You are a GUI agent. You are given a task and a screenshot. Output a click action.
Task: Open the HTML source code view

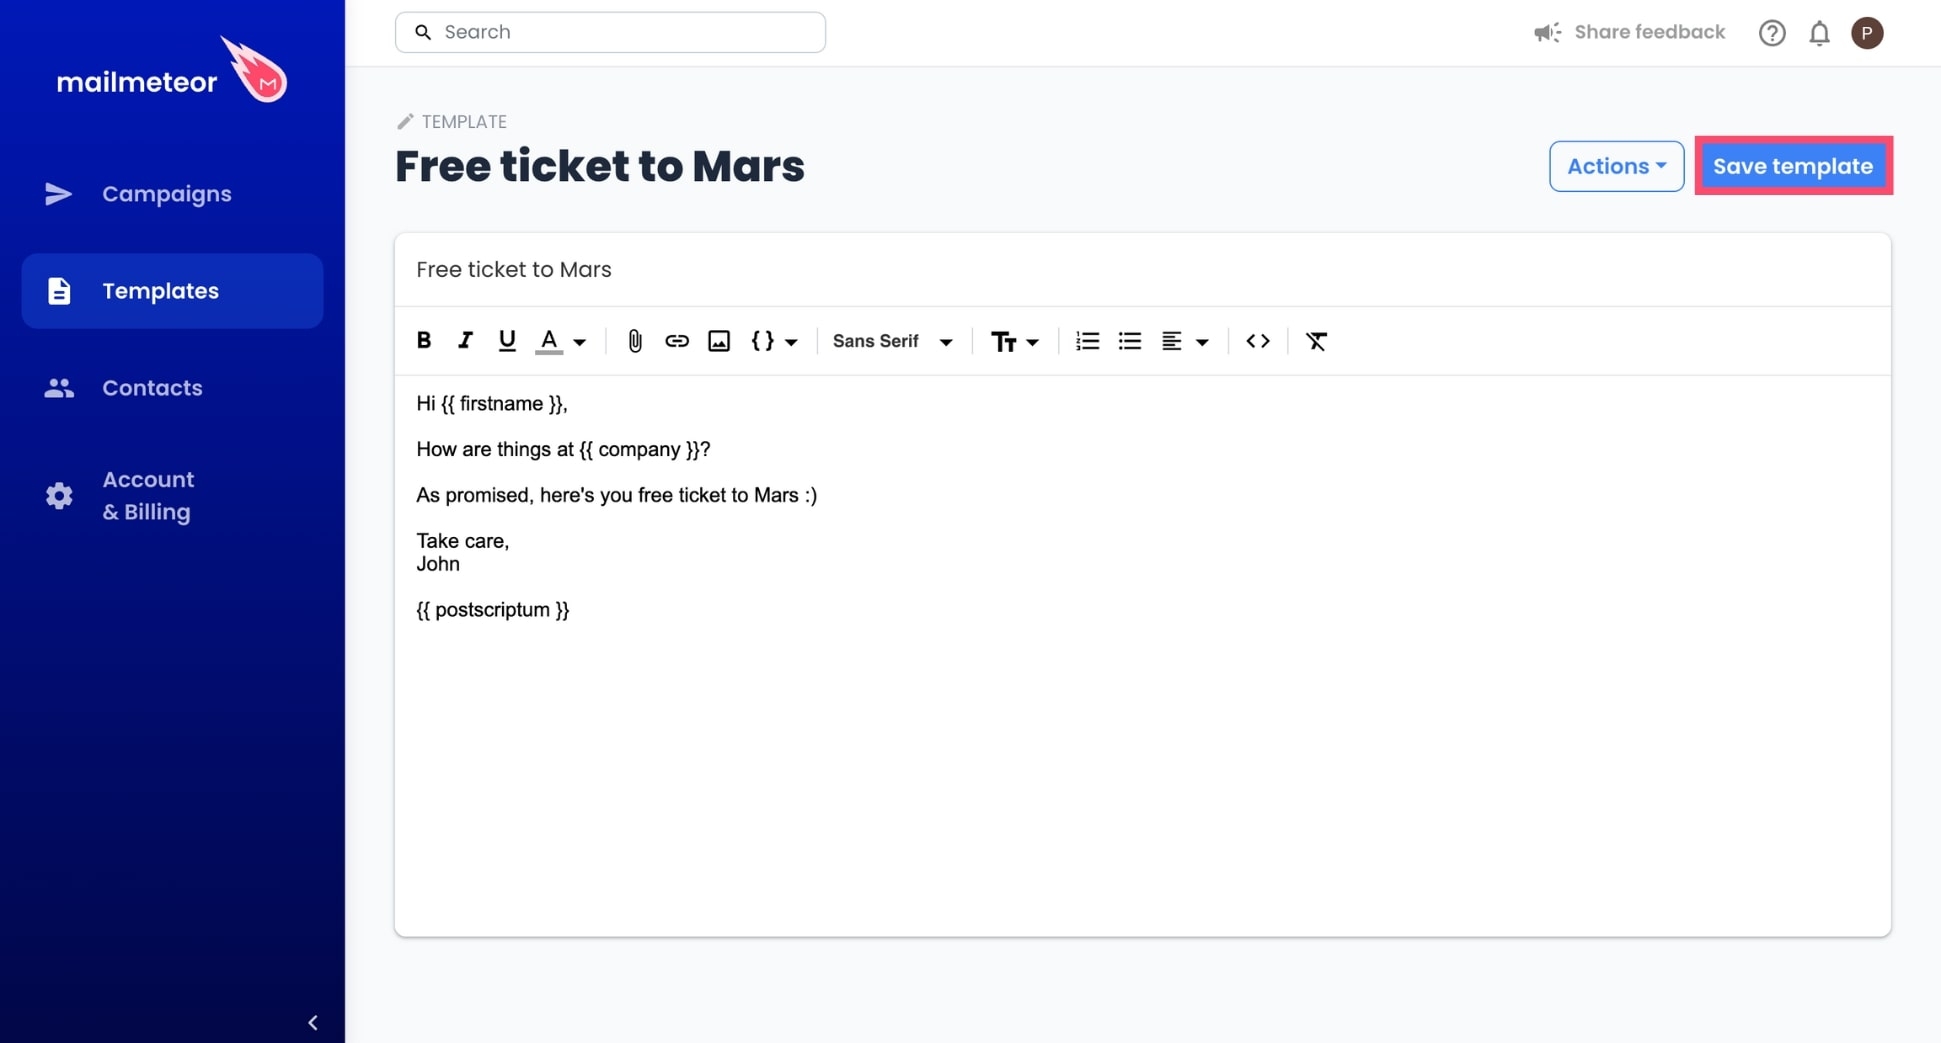[1258, 341]
